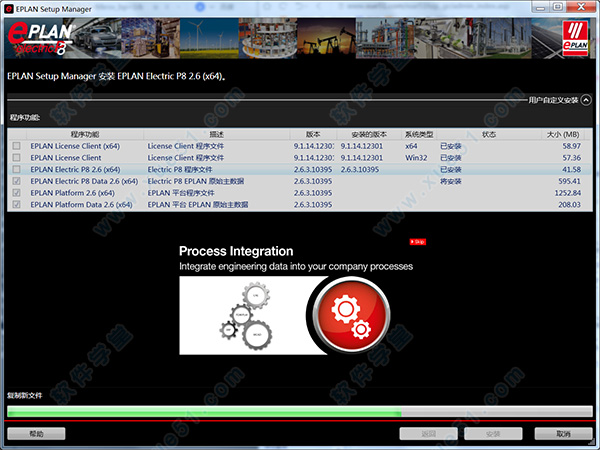
Task: Toggle the EPLAN License Client (x64) checkbox
Action: 16,146
